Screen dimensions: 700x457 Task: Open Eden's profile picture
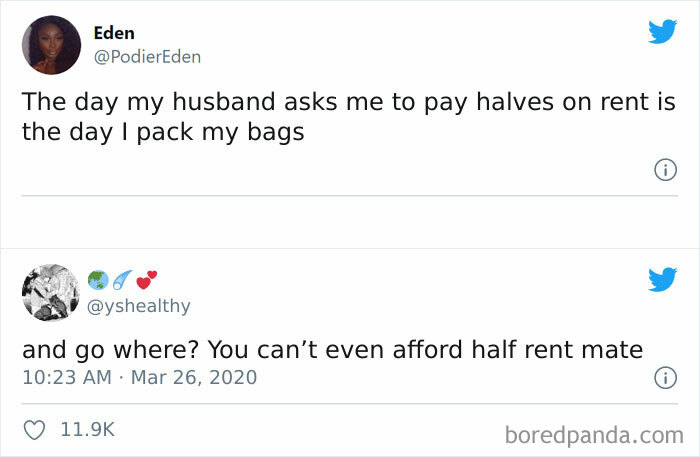[x=51, y=45]
